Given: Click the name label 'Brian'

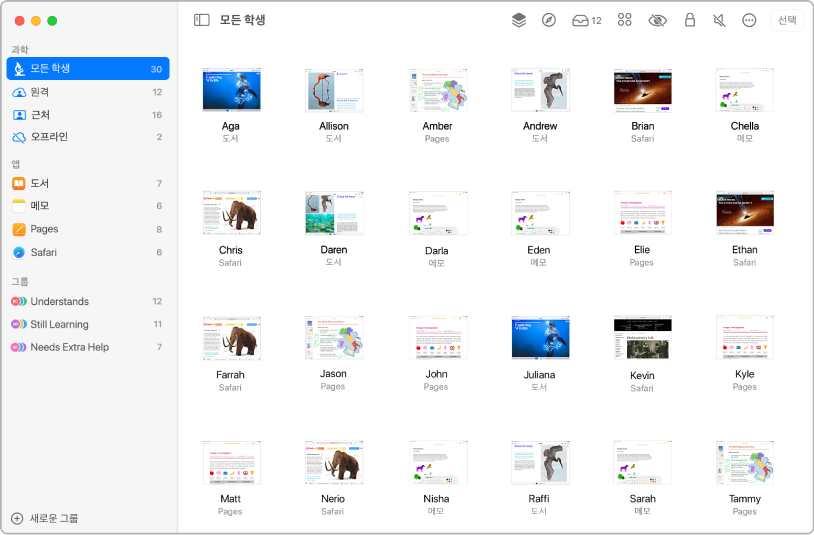Looking at the screenshot, I should (x=643, y=126).
